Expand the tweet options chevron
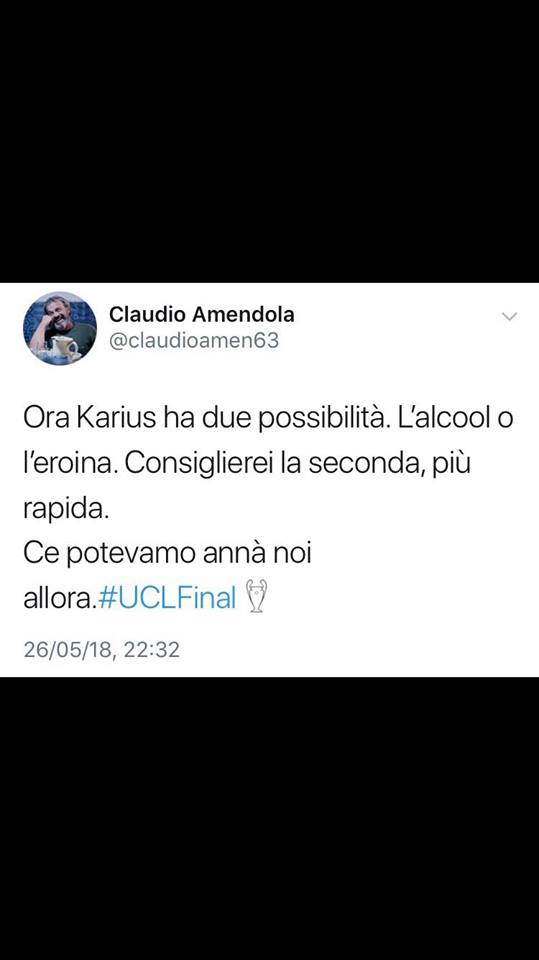The width and height of the screenshot is (539, 960). tap(509, 317)
